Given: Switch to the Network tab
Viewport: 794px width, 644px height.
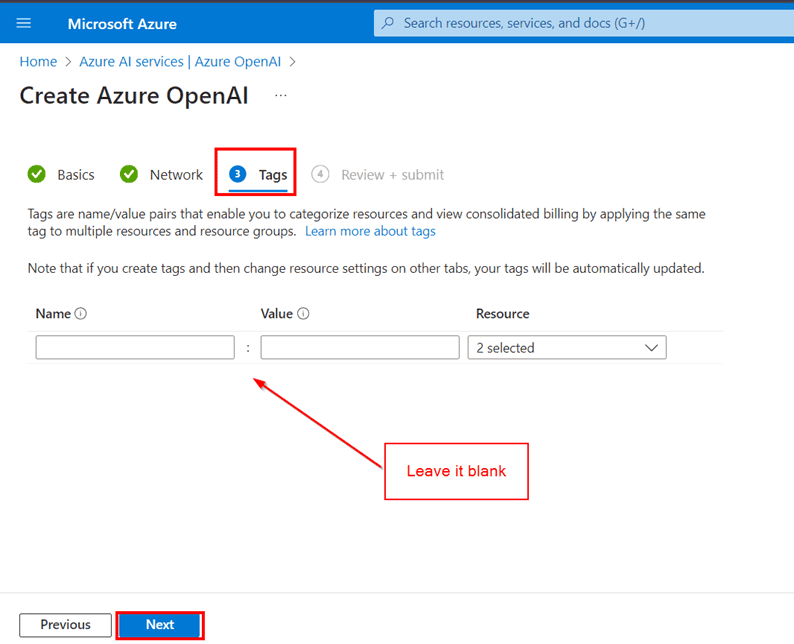Looking at the screenshot, I should click(176, 175).
